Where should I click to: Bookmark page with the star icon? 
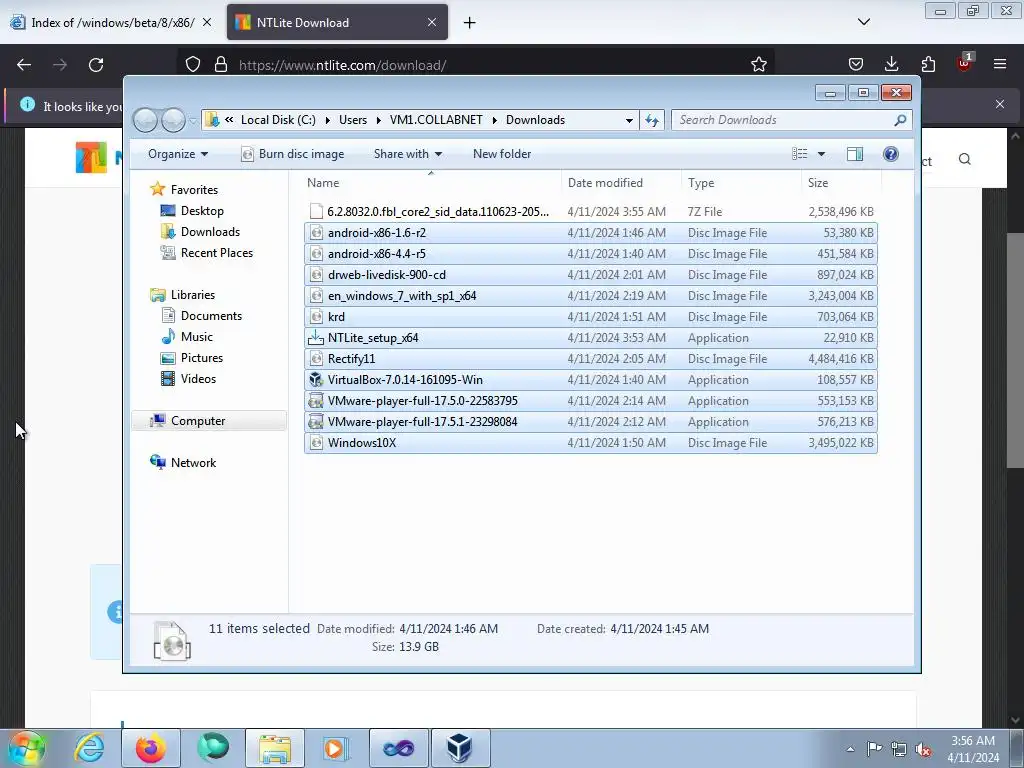point(758,65)
